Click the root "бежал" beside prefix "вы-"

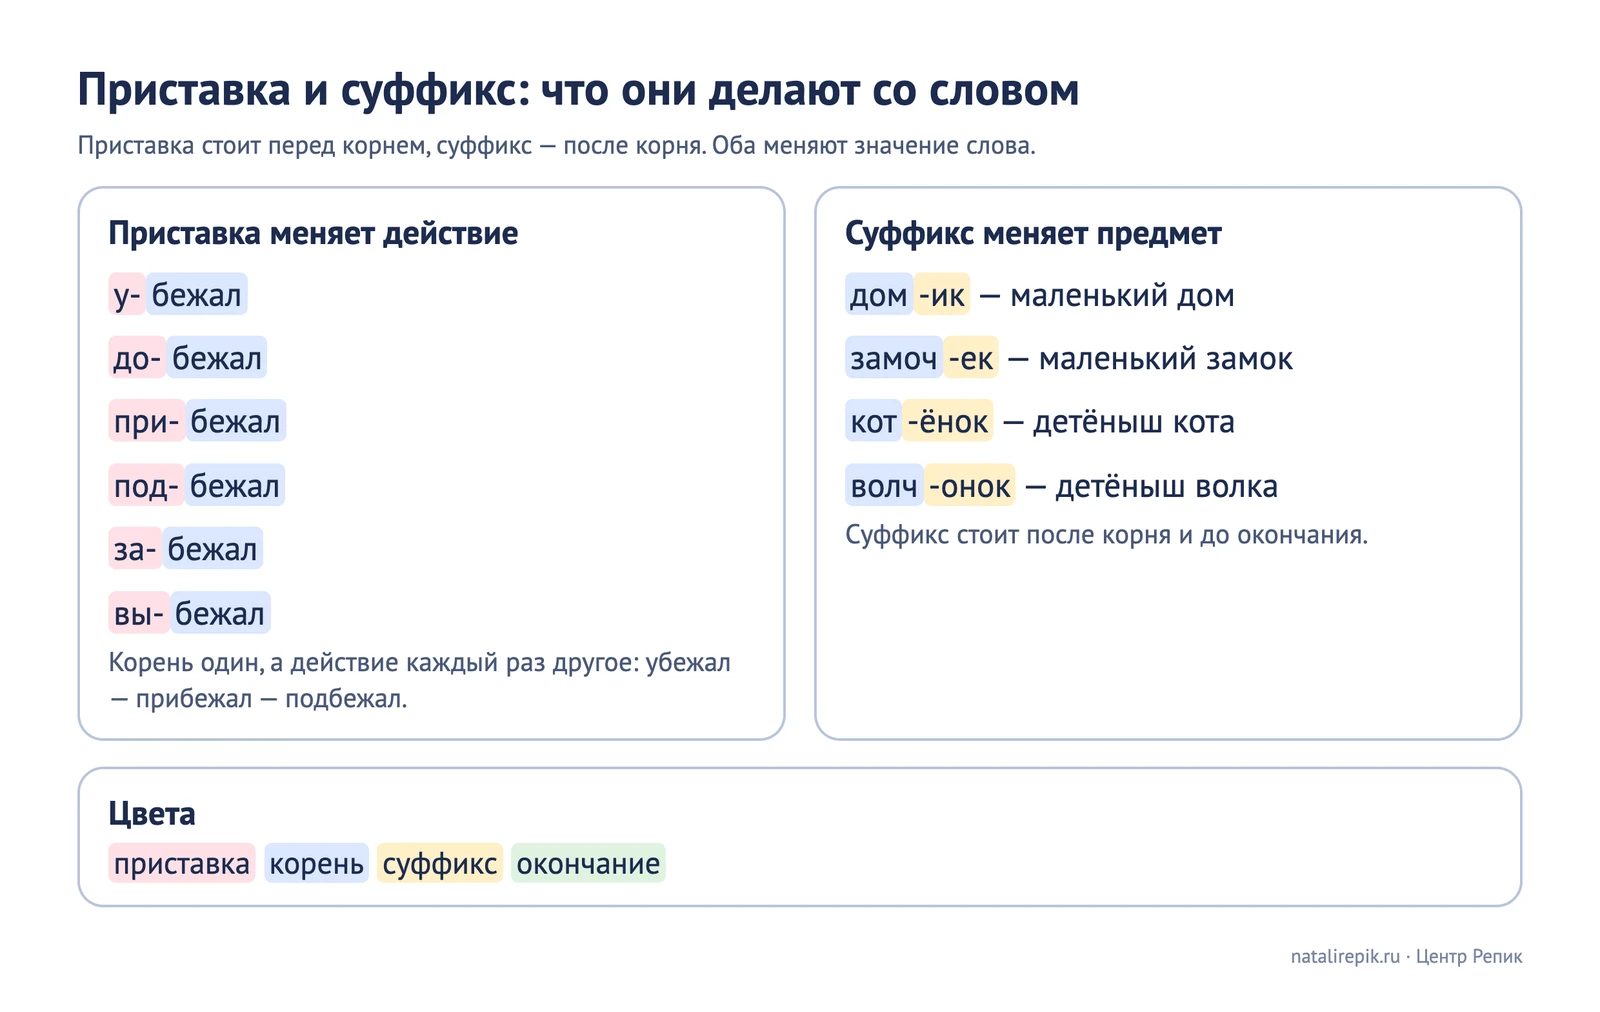tap(220, 613)
